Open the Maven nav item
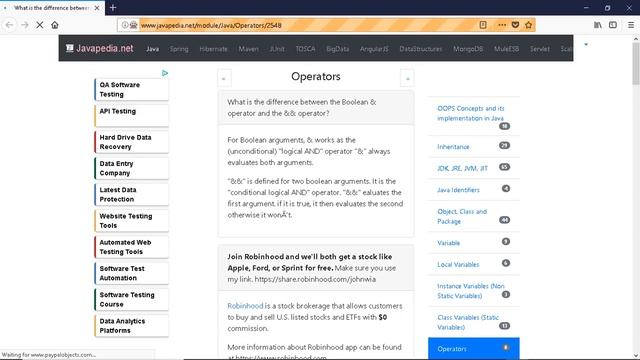The height and width of the screenshot is (360, 640). pyautogui.click(x=249, y=49)
